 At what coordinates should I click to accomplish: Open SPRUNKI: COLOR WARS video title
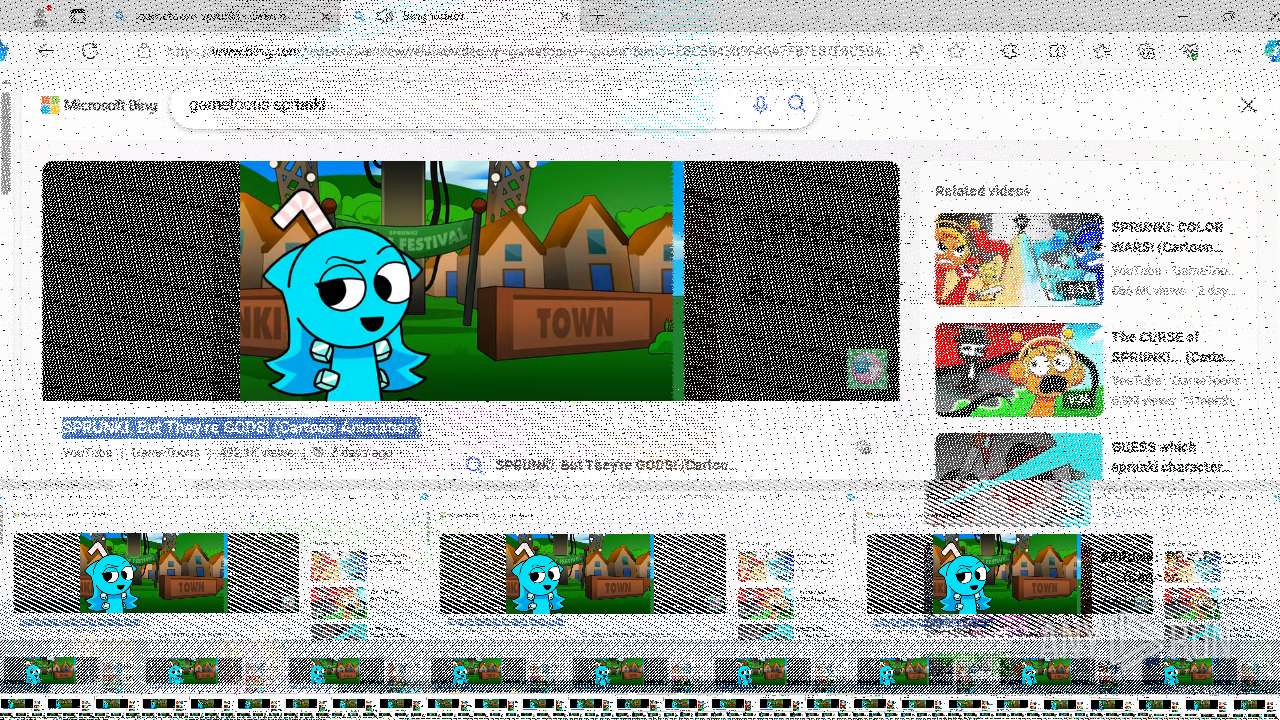pyautogui.click(x=1168, y=237)
